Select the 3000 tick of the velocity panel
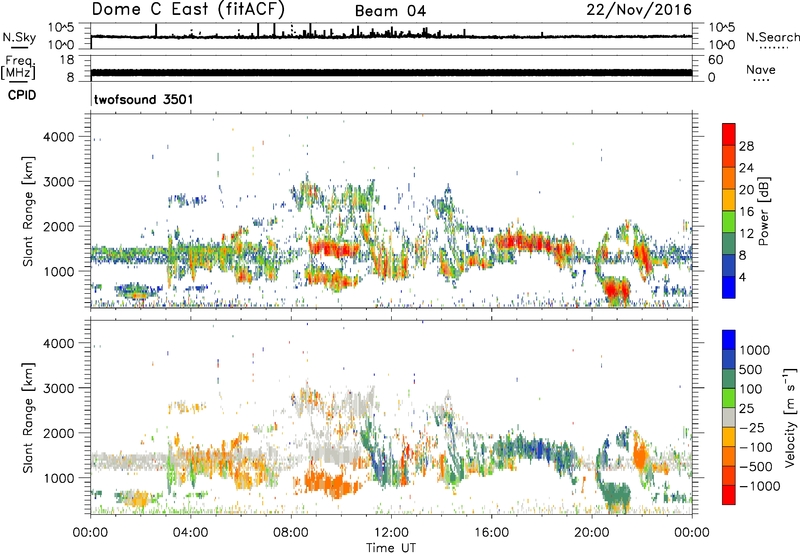This screenshot has width=800, height=554. pyautogui.click(x=58, y=388)
